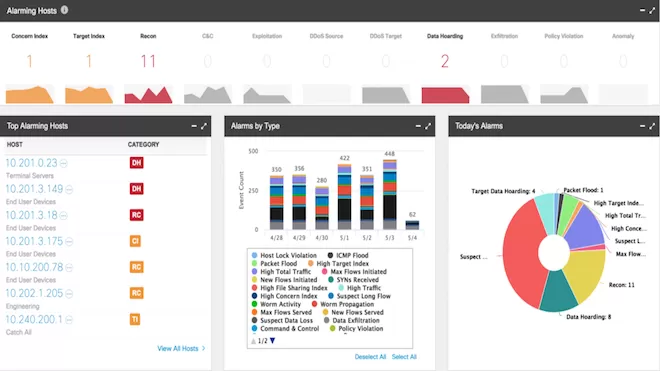Viewport: 660px width, 371px height.
Task: Toggle the Worm Propagation legend series
Action: [x=343, y=304]
